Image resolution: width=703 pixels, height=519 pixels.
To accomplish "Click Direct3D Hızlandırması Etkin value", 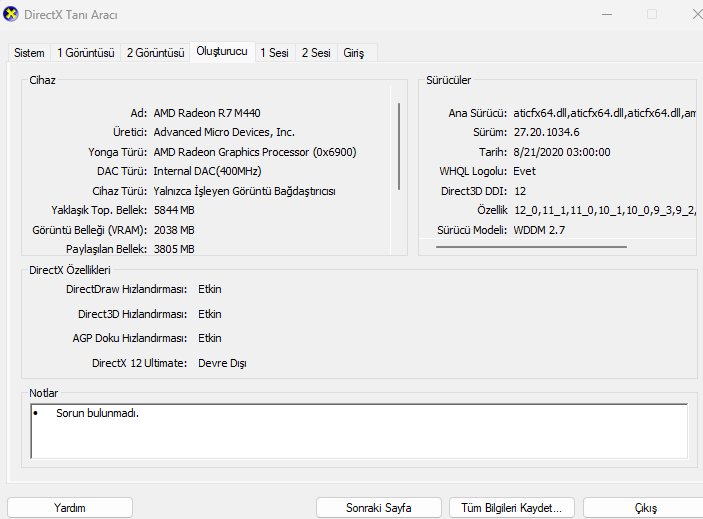I will (210, 314).
